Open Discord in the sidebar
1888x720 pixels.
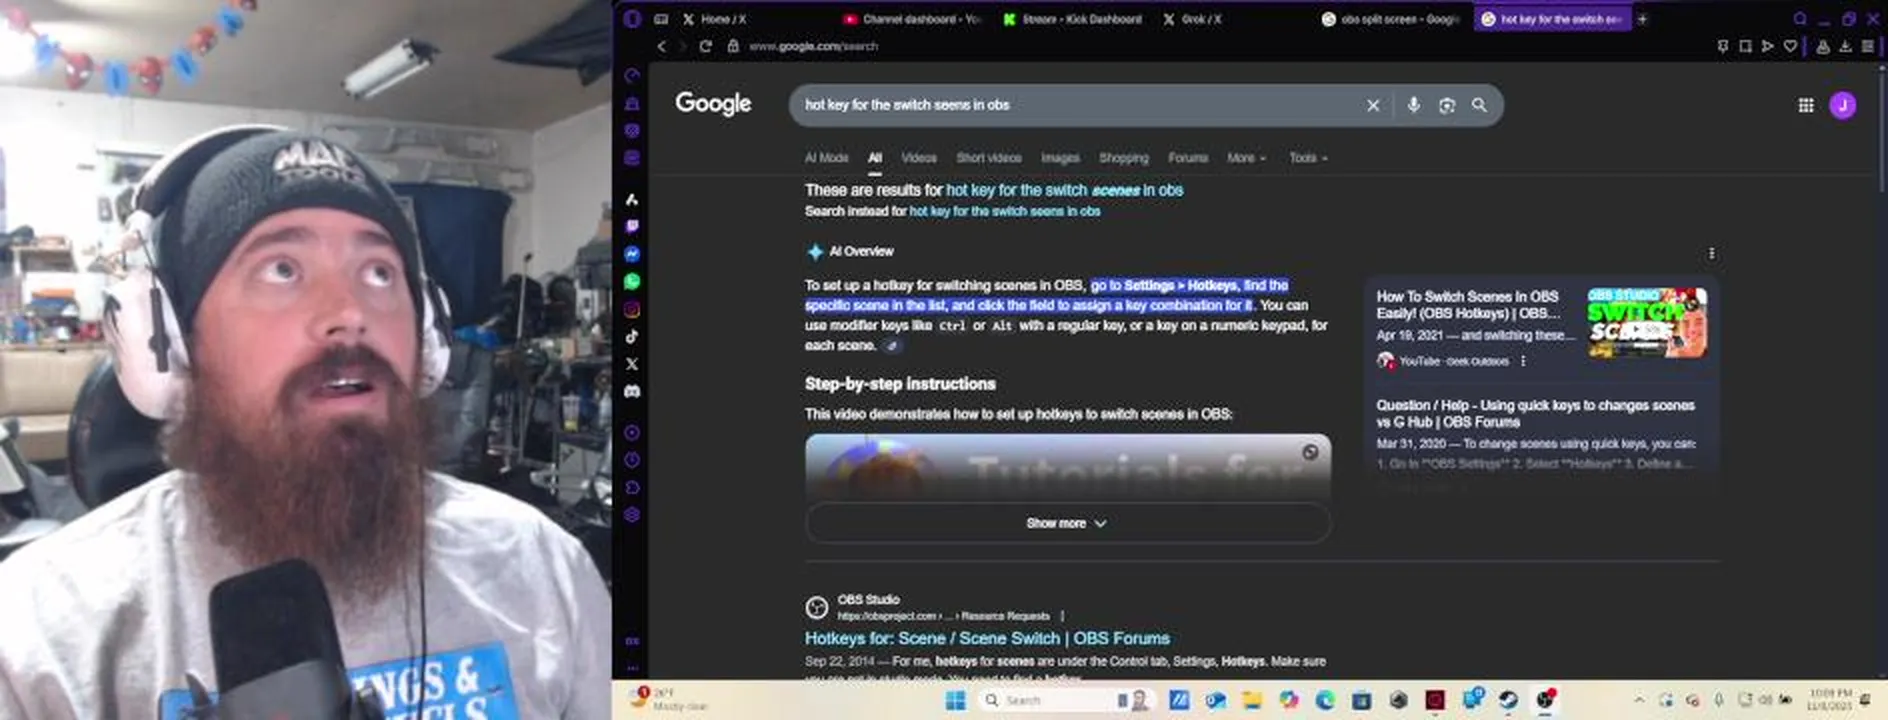click(x=632, y=392)
